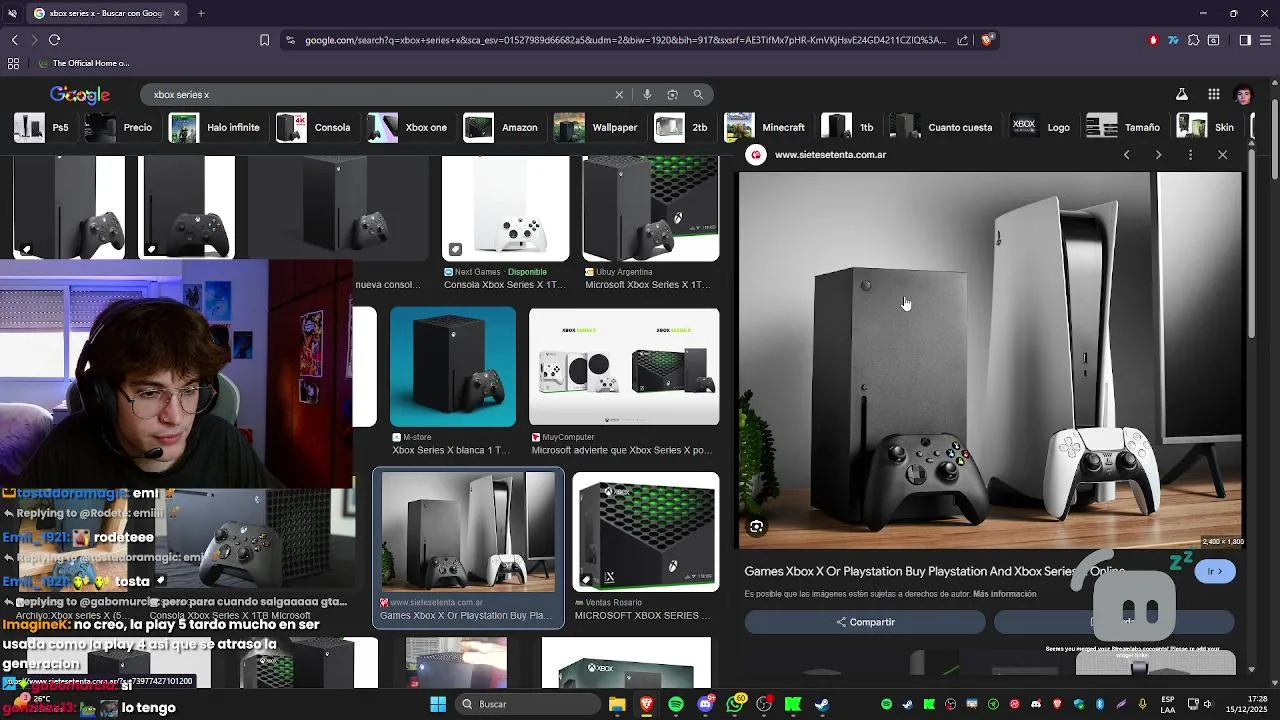Submit the search with the magnifier icon
The width and height of the screenshot is (1280, 720).
[x=698, y=94]
